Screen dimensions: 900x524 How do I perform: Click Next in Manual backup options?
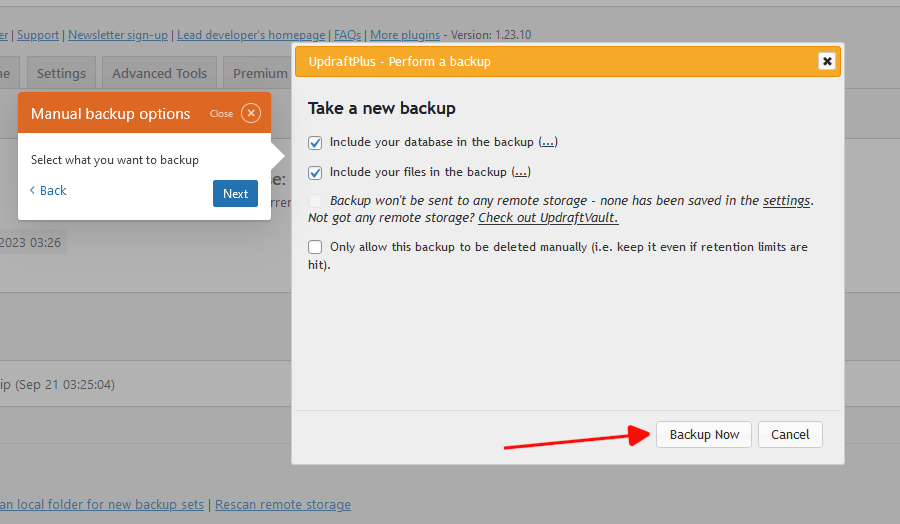point(235,193)
